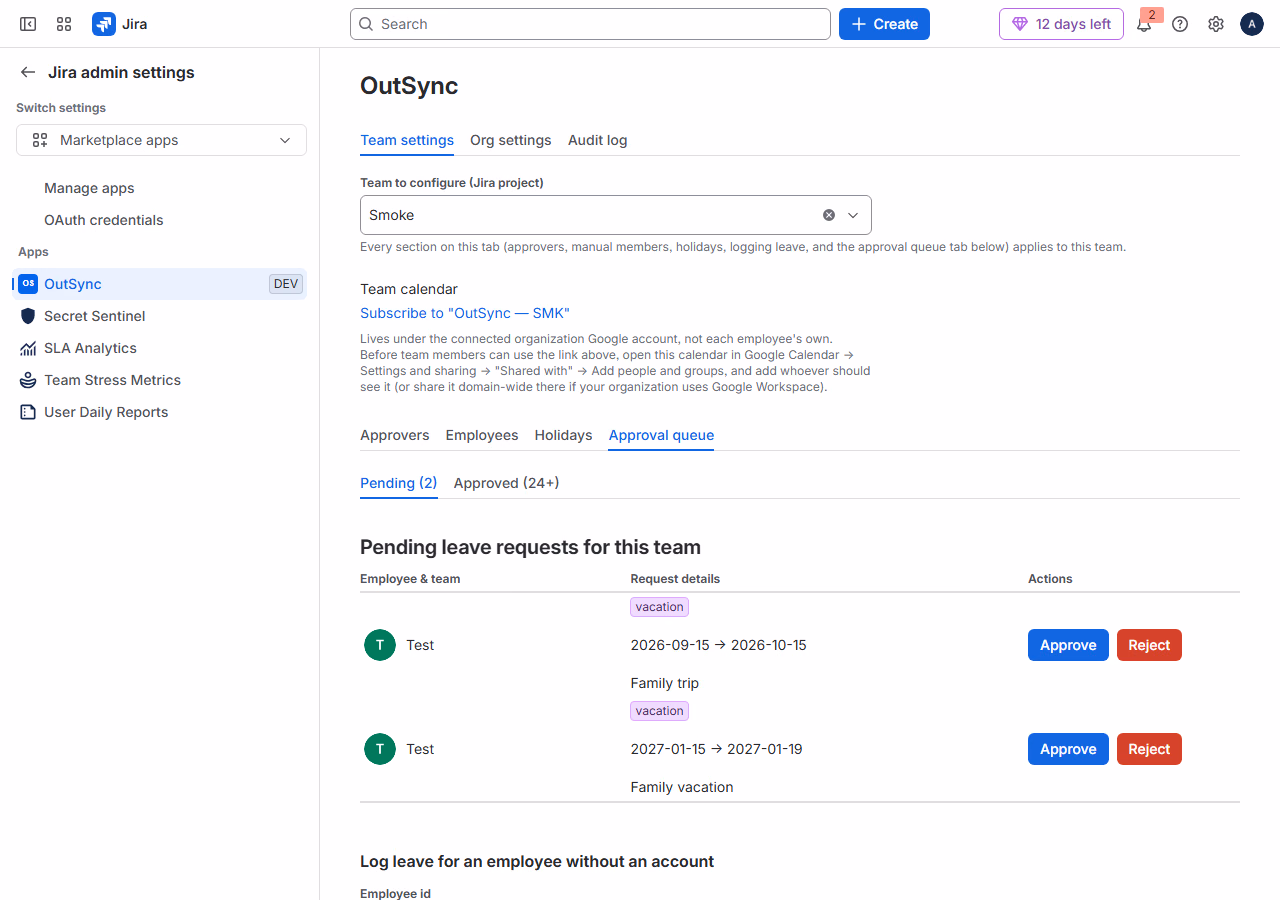Open the app switcher grid icon
1280x900 pixels.
click(x=64, y=24)
